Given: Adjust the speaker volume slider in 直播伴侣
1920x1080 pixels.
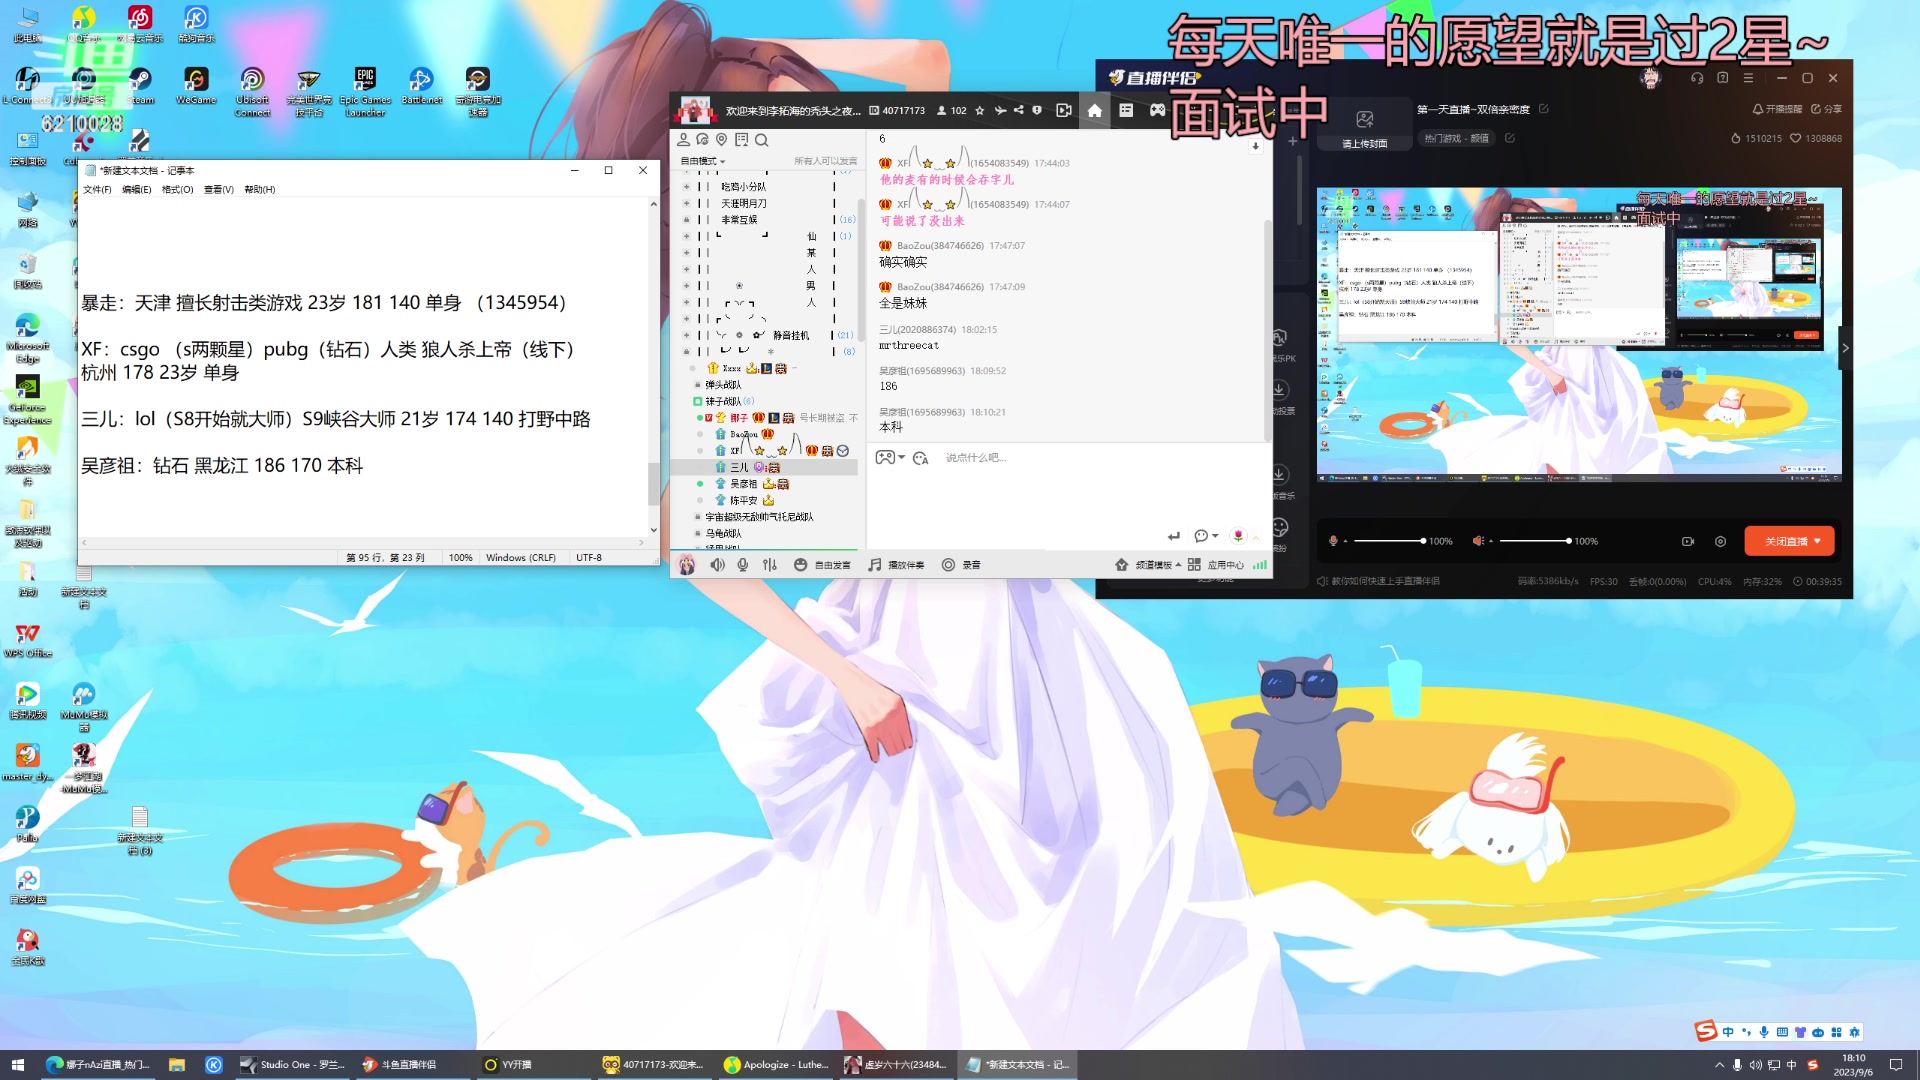Looking at the screenshot, I should point(1534,541).
